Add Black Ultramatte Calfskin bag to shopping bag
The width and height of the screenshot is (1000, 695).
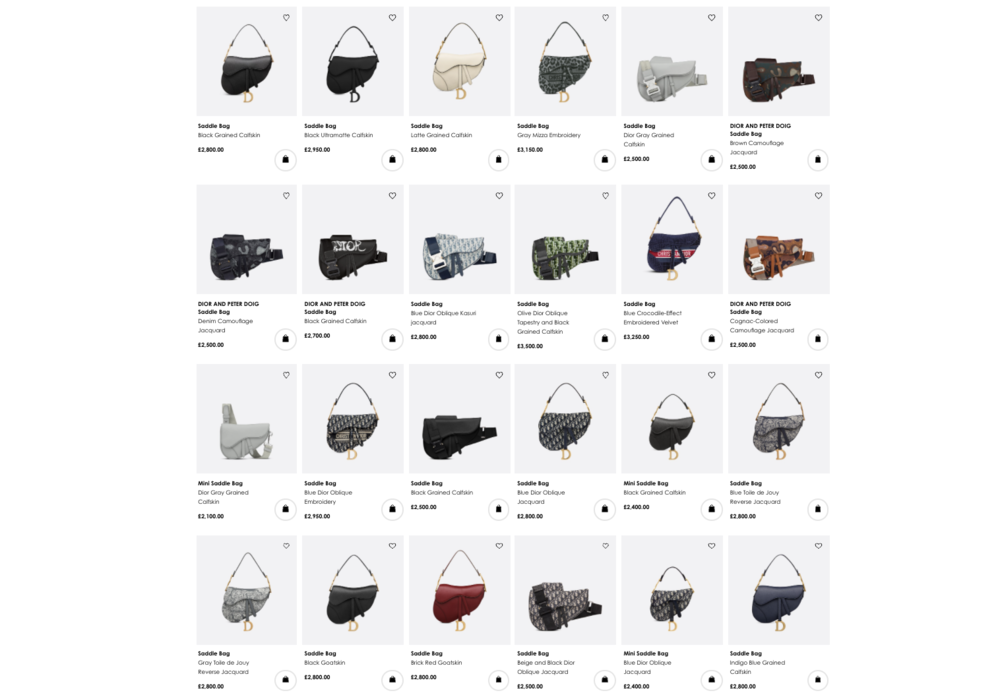tap(392, 159)
